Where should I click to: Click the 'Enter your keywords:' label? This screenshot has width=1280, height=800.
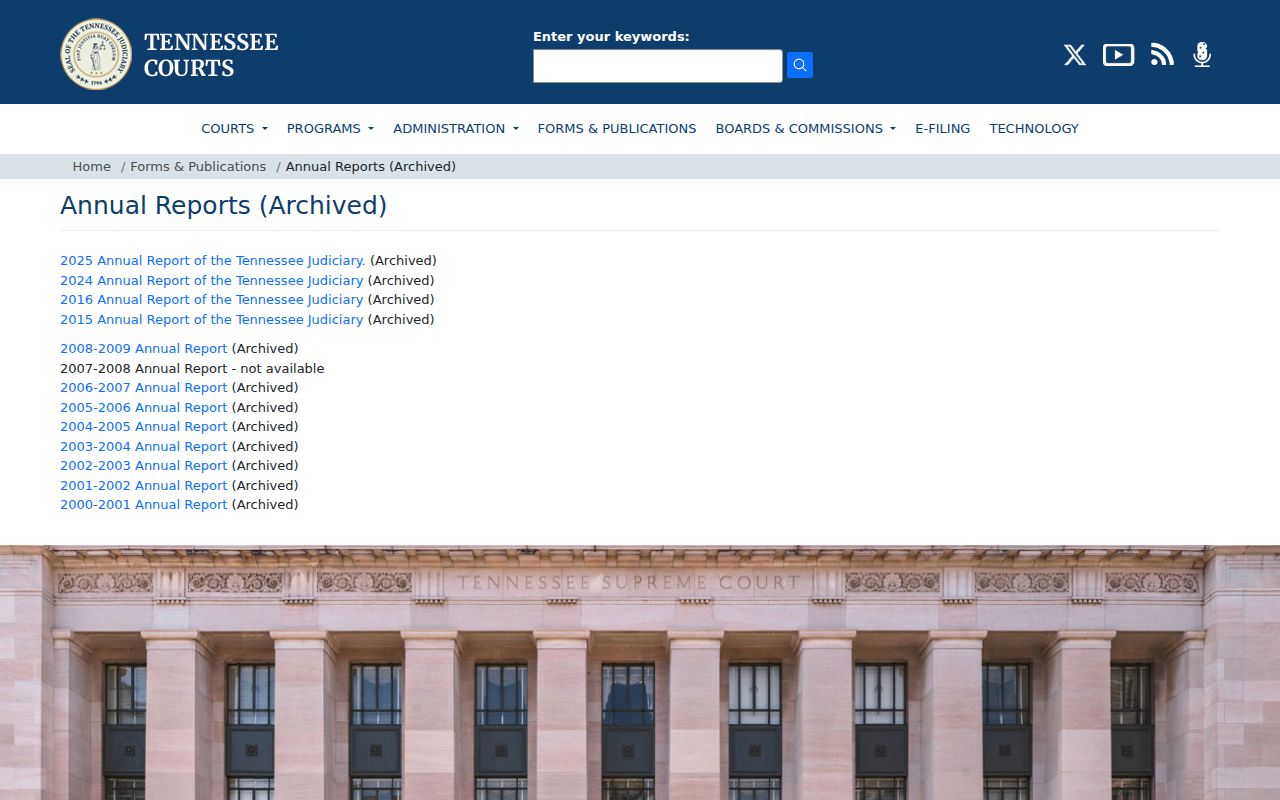click(x=611, y=36)
